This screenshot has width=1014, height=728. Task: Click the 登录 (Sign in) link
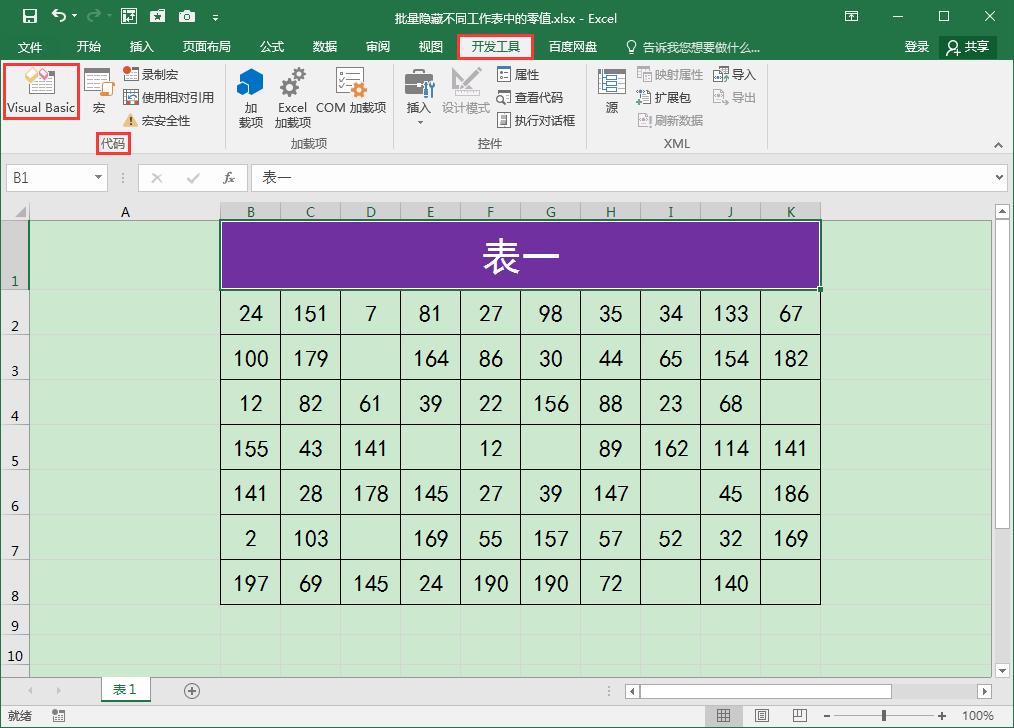916,45
